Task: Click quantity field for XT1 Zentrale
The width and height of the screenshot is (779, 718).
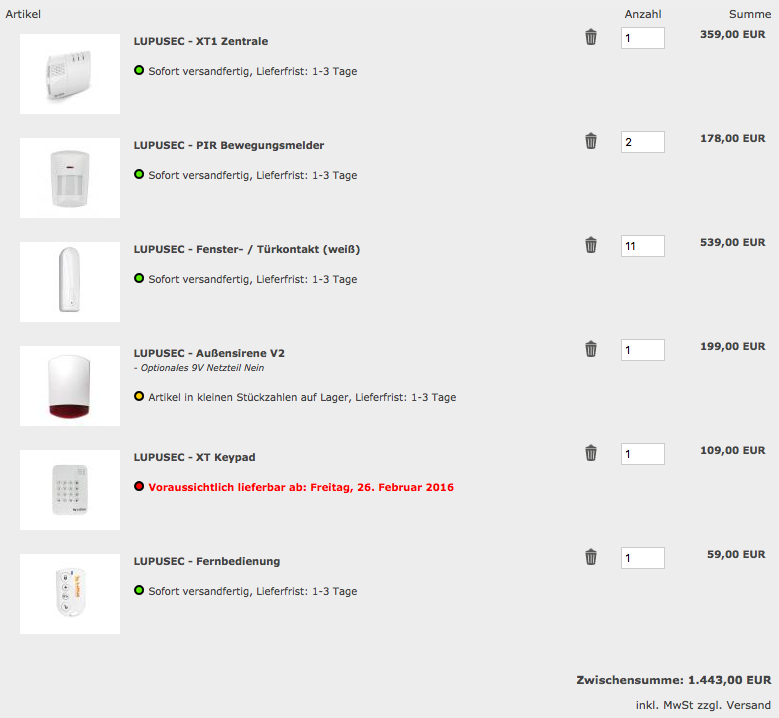Action: (642, 38)
